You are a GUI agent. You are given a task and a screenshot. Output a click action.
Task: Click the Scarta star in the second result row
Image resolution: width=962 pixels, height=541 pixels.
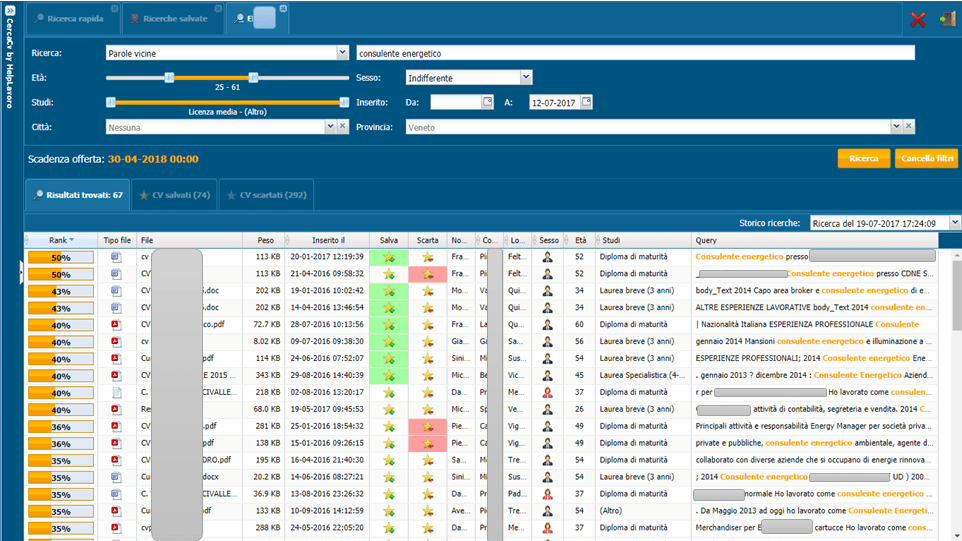[427, 274]
